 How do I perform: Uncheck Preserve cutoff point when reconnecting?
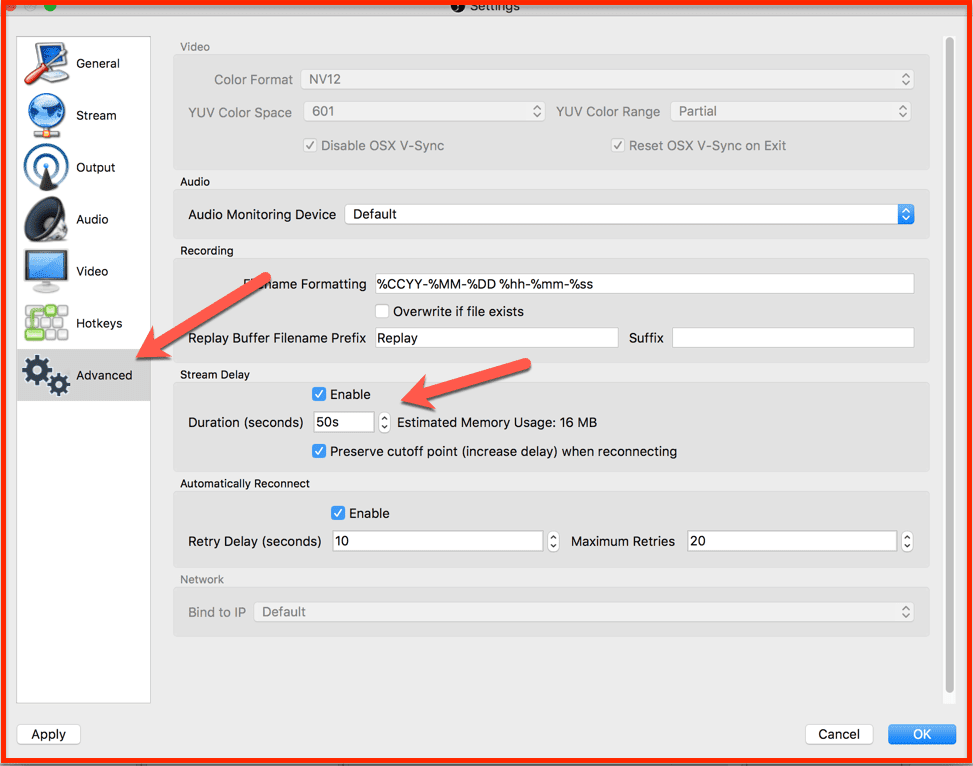click(x=319, y=451)
